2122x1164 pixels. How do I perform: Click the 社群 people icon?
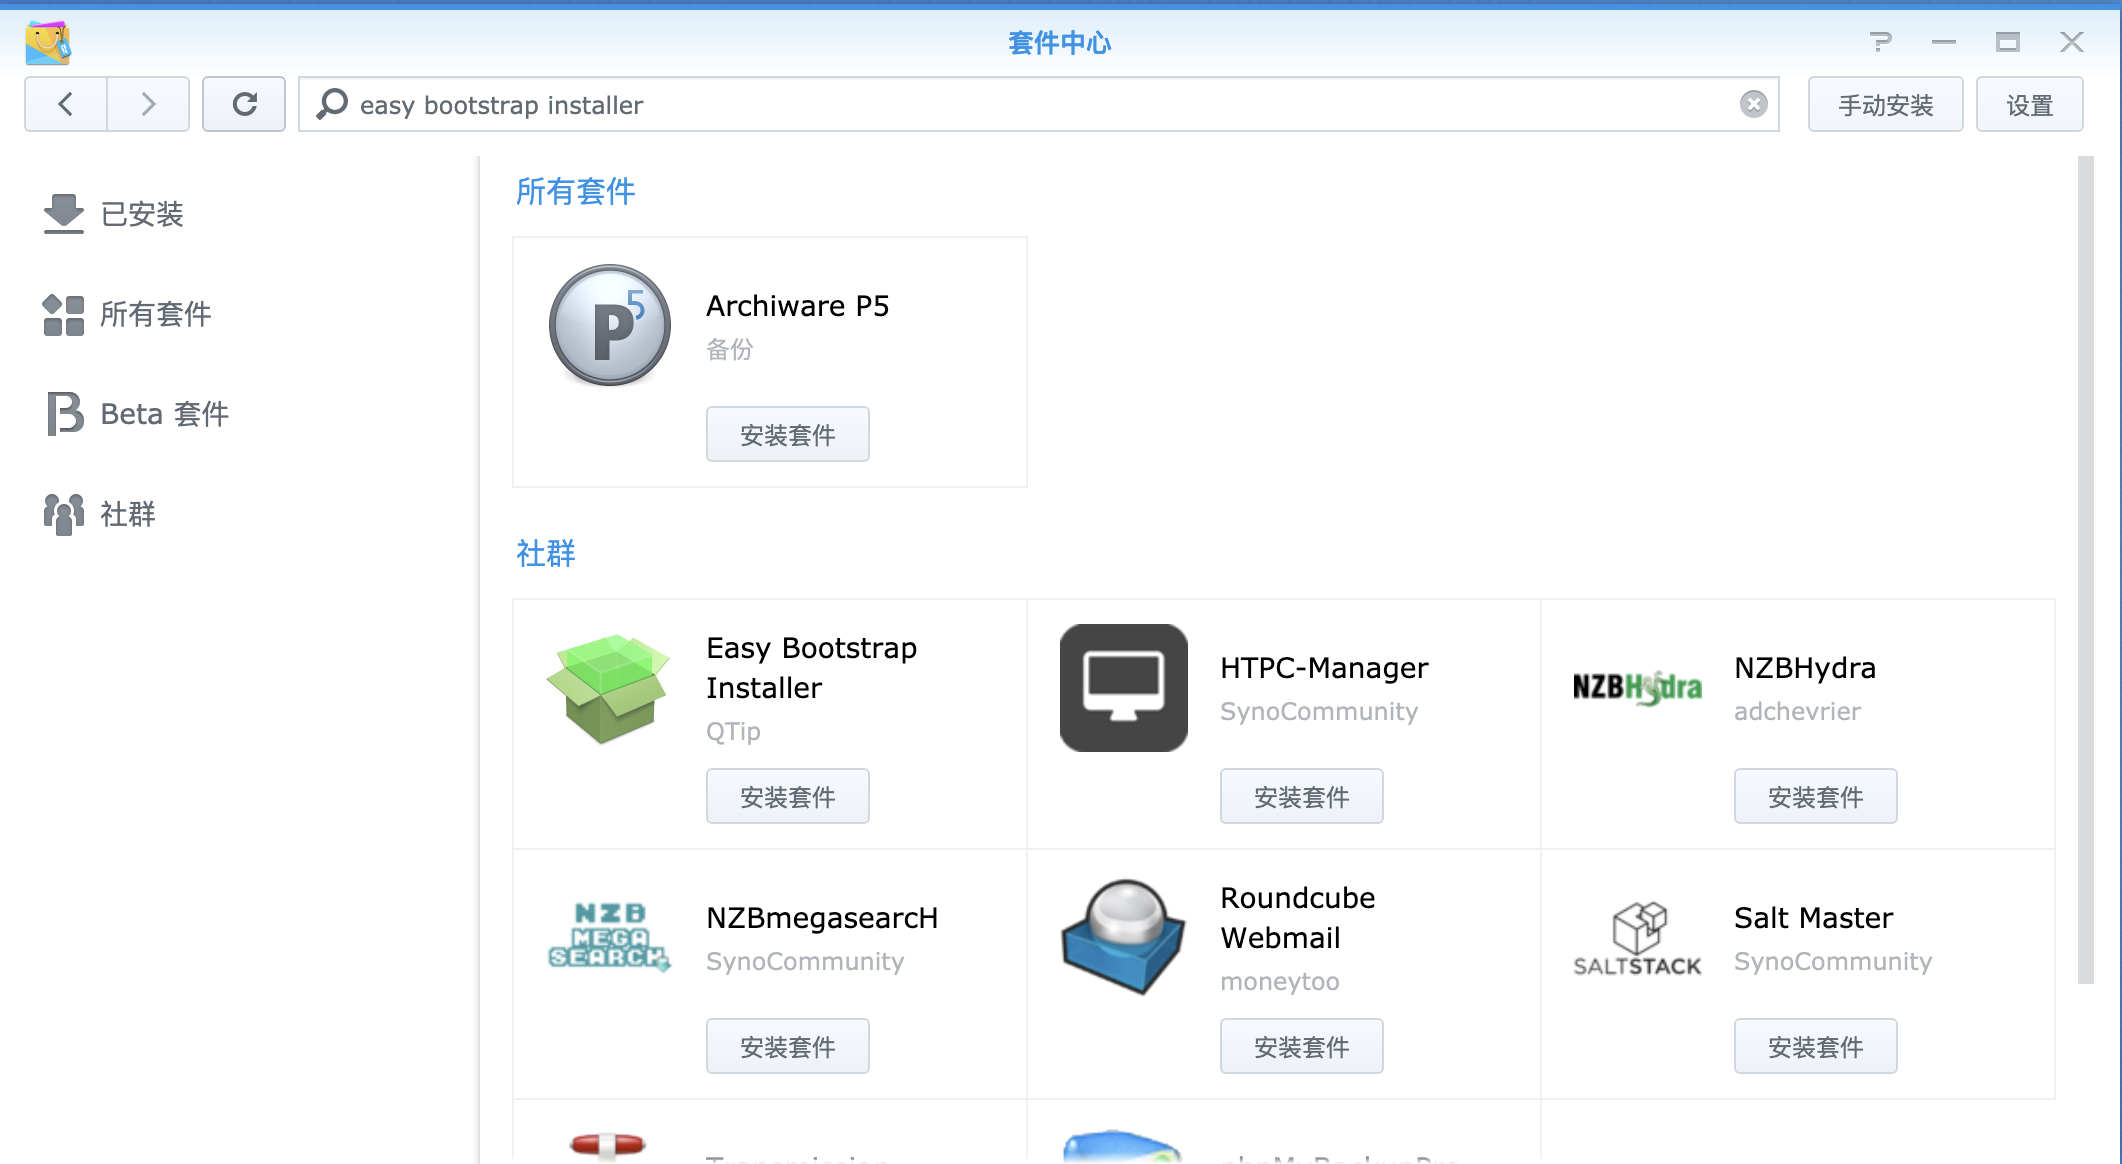coord(64,513)
